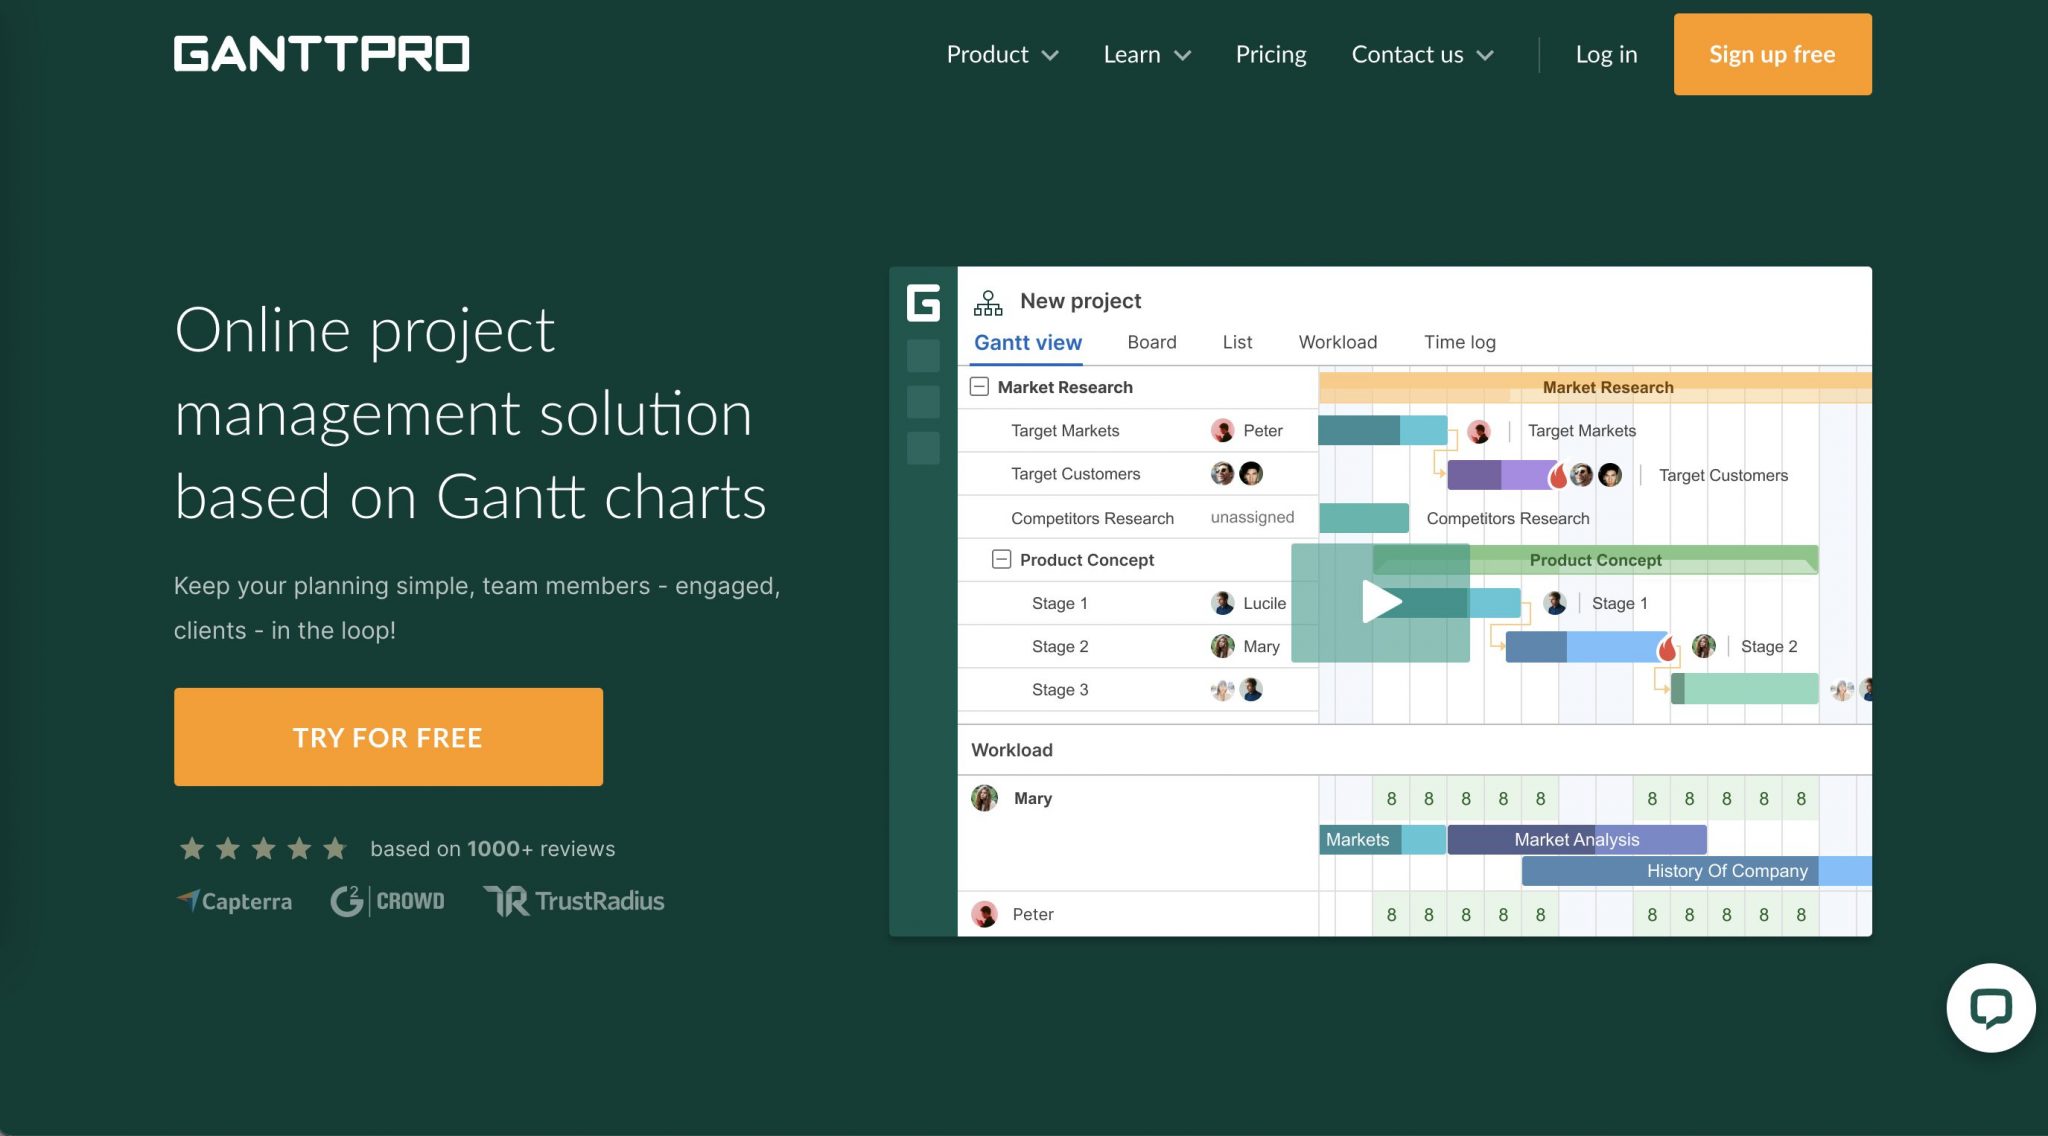The image size is (2048, 1136).
Task: Click the green Stage 3 Gantt bar
Action: click(1744, 689)
